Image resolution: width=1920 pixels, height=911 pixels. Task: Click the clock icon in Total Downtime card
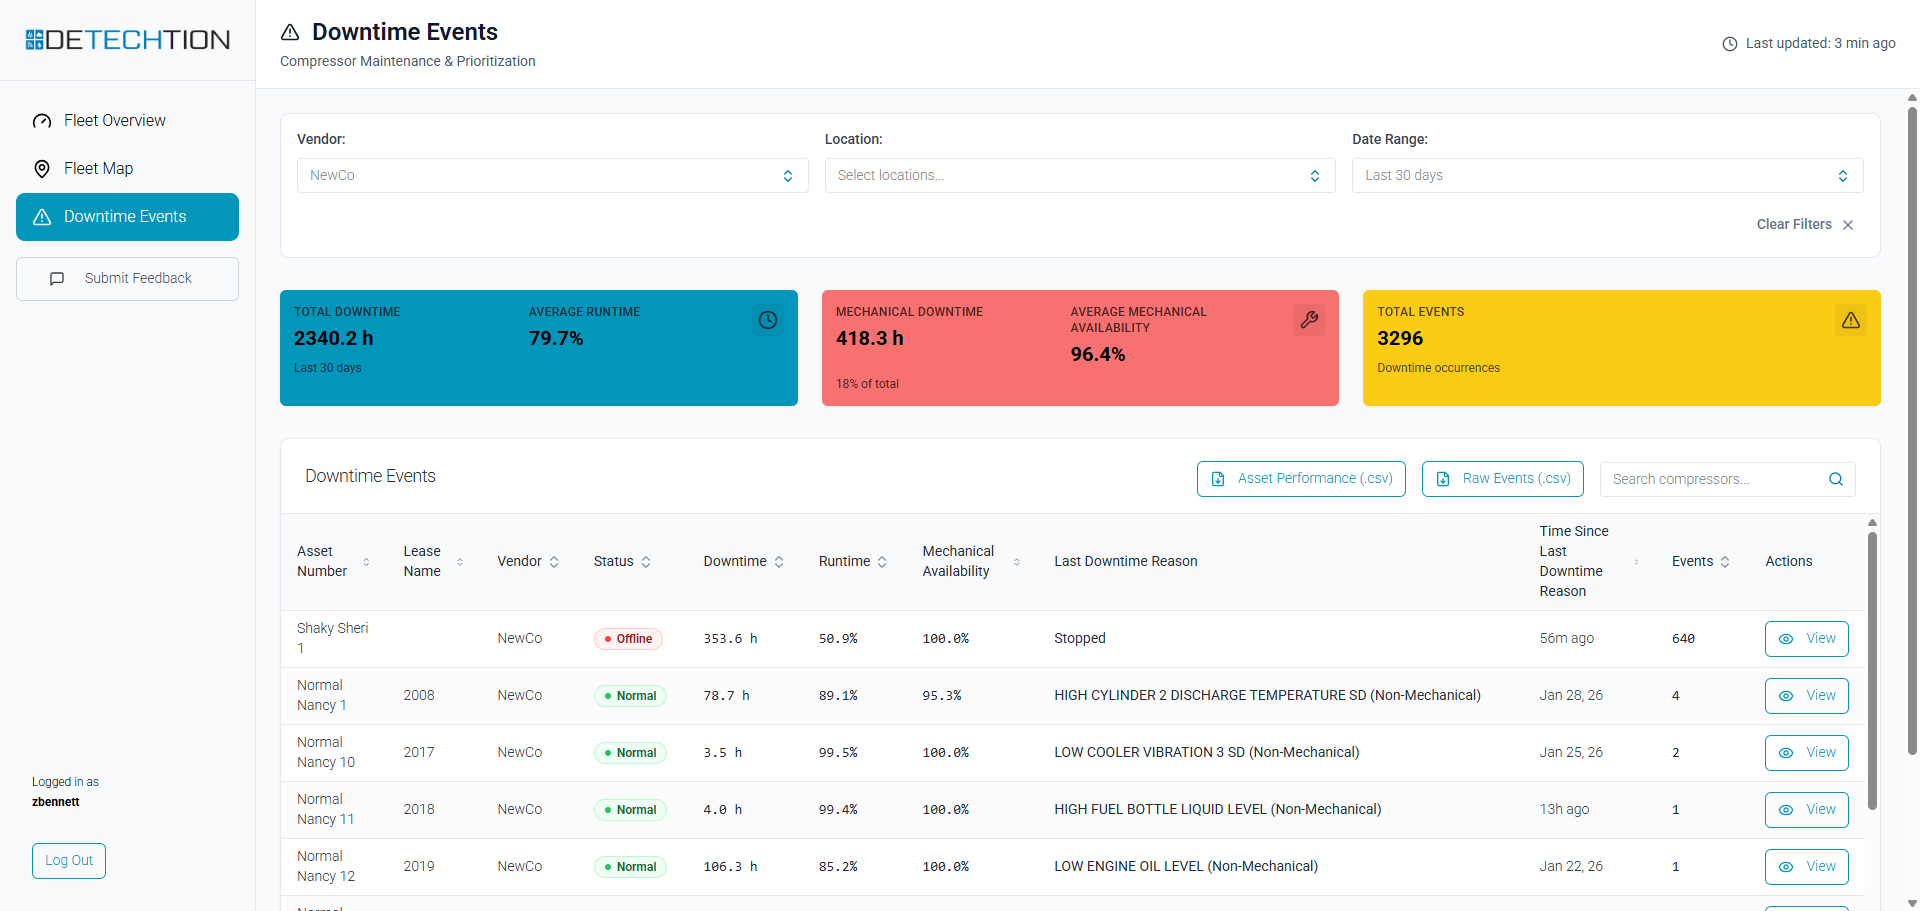(x=767, y=320)
